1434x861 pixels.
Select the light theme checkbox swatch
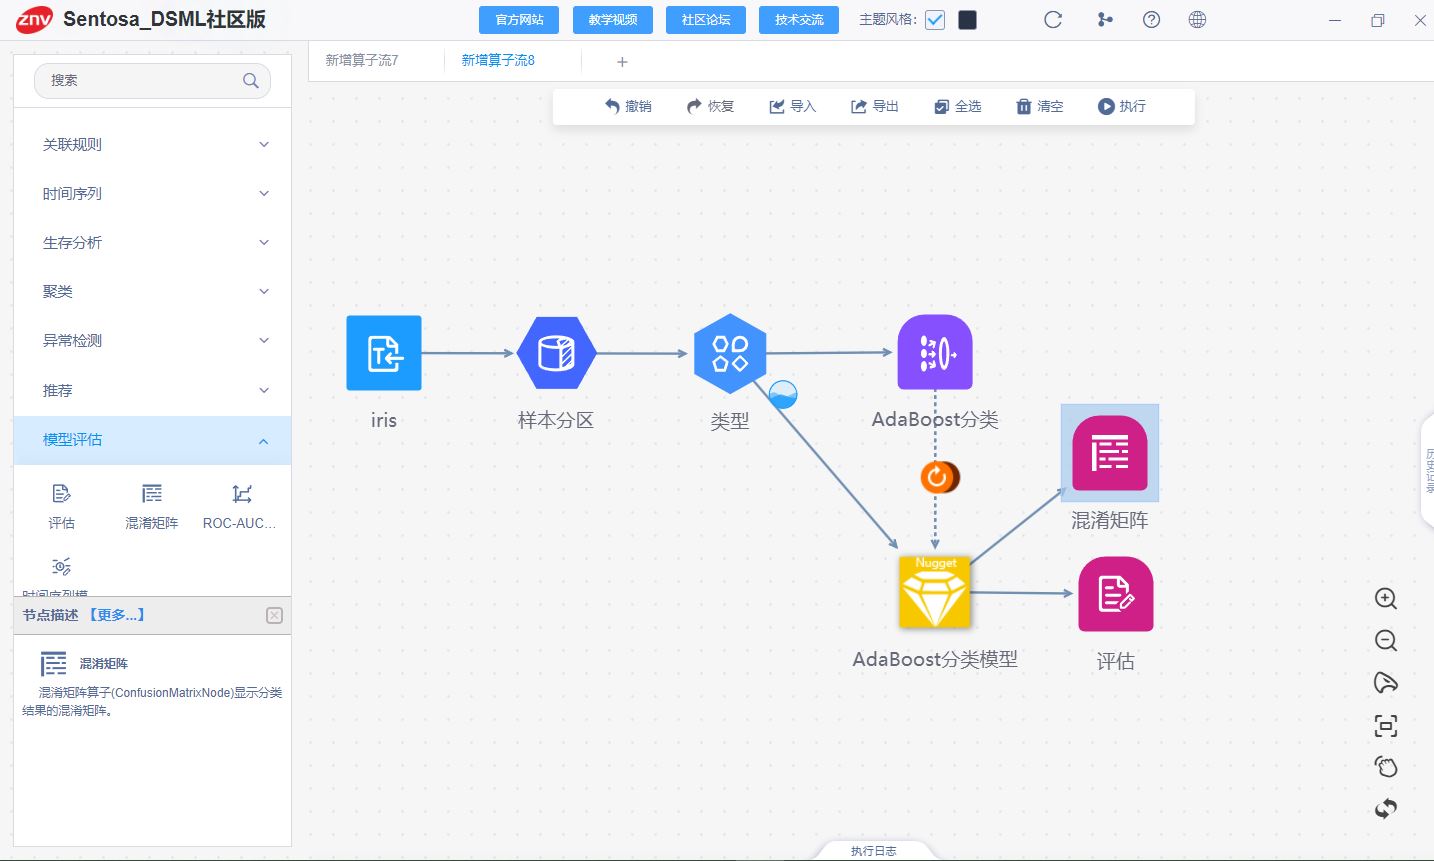pyautogui.click(x=935, y=20)
